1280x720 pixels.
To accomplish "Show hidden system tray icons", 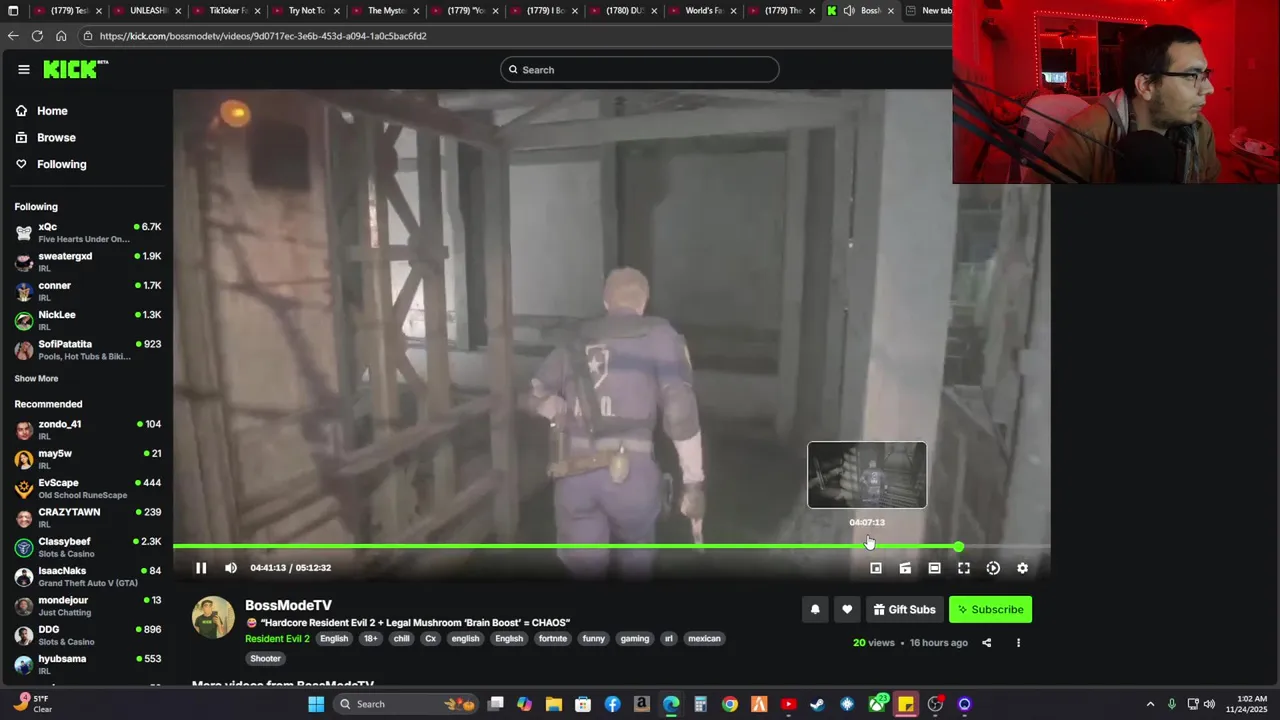I will click(1150, 704).
